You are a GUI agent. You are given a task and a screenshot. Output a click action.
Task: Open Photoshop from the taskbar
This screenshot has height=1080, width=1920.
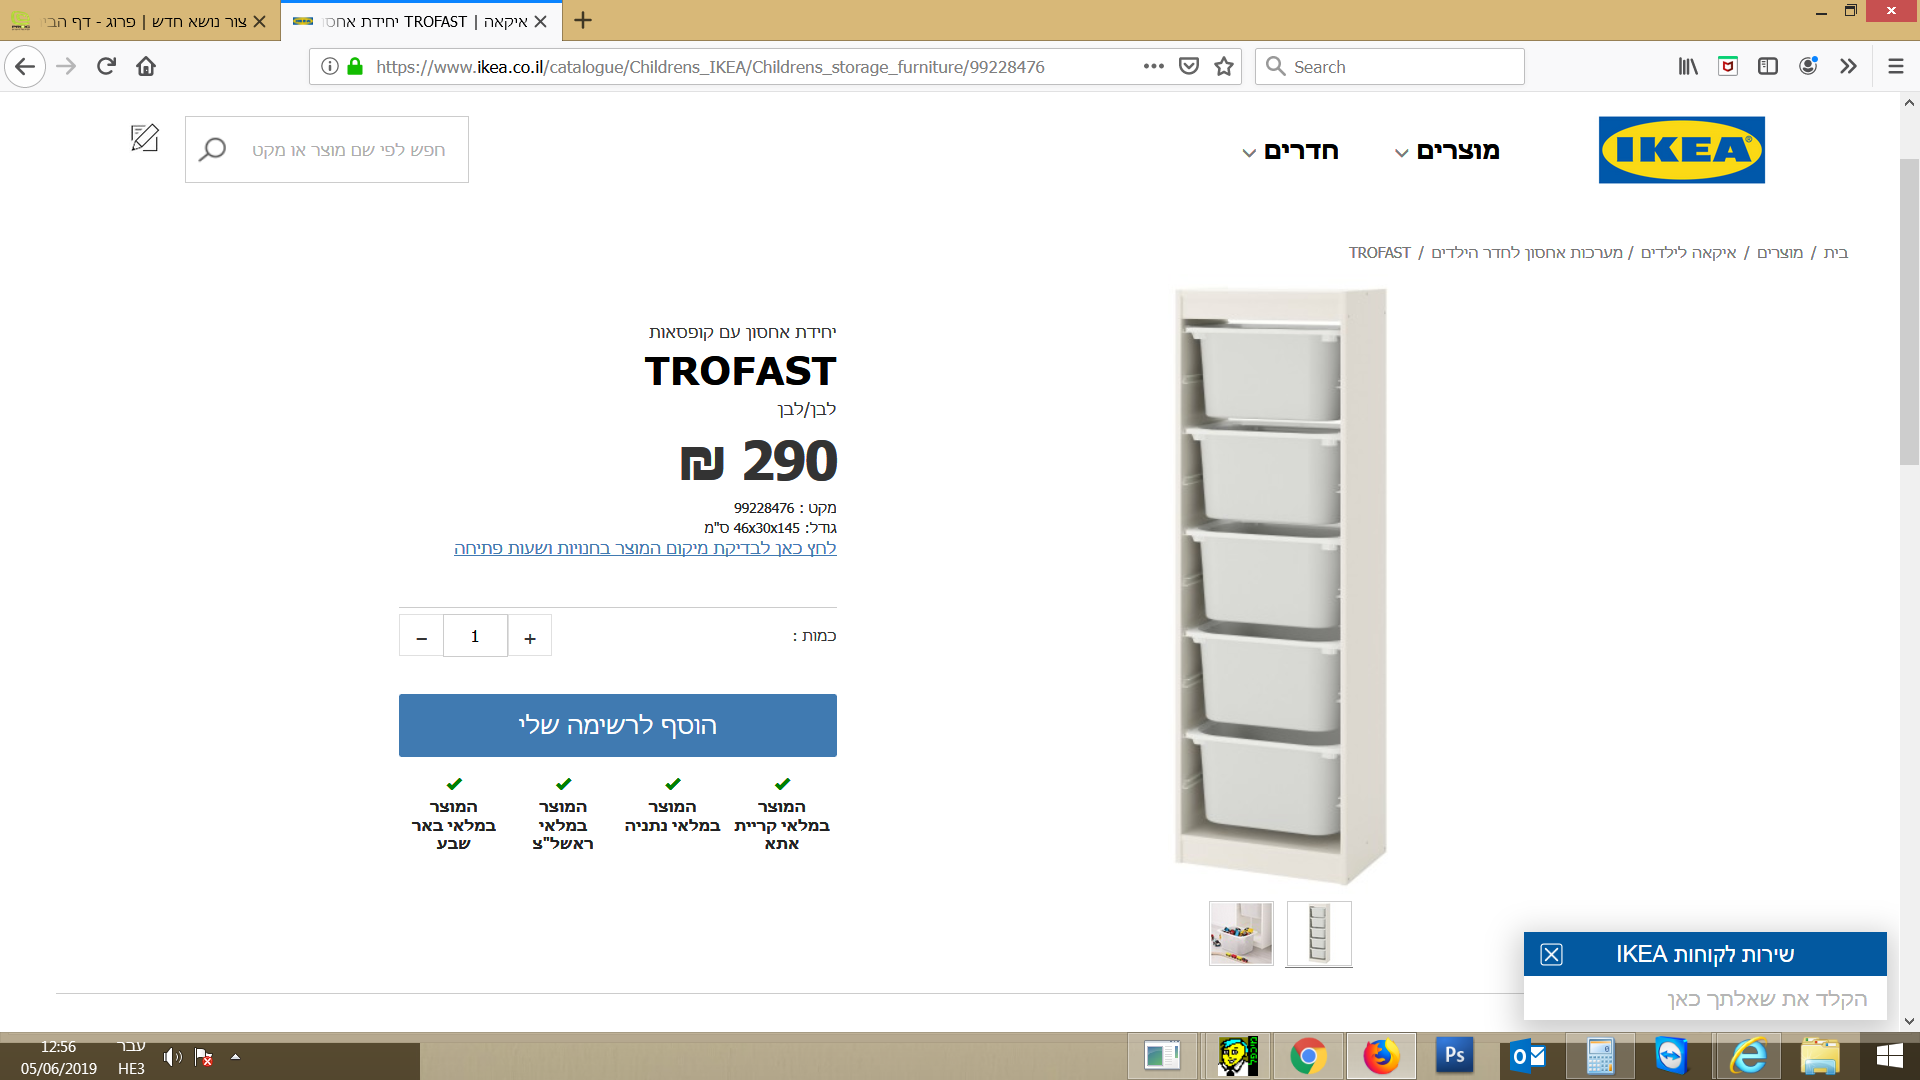tap(1454, 1056)
